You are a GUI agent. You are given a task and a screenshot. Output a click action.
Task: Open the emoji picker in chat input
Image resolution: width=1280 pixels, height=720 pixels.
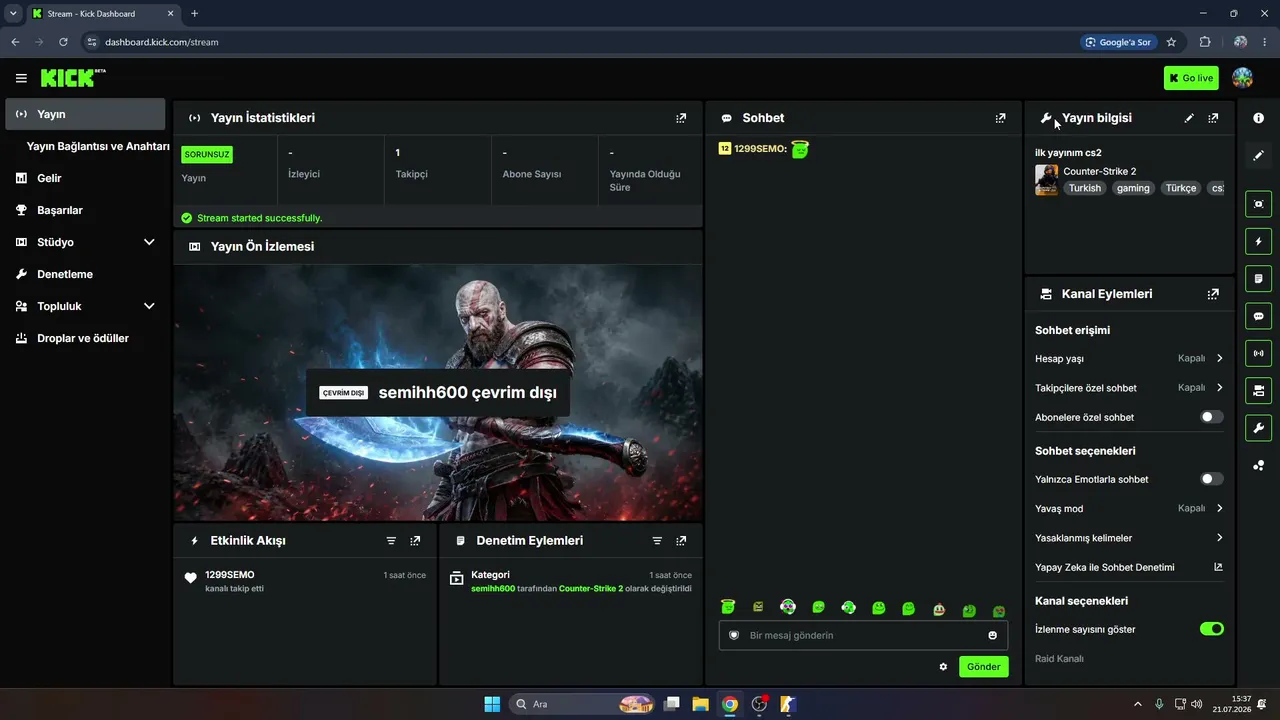992,635
